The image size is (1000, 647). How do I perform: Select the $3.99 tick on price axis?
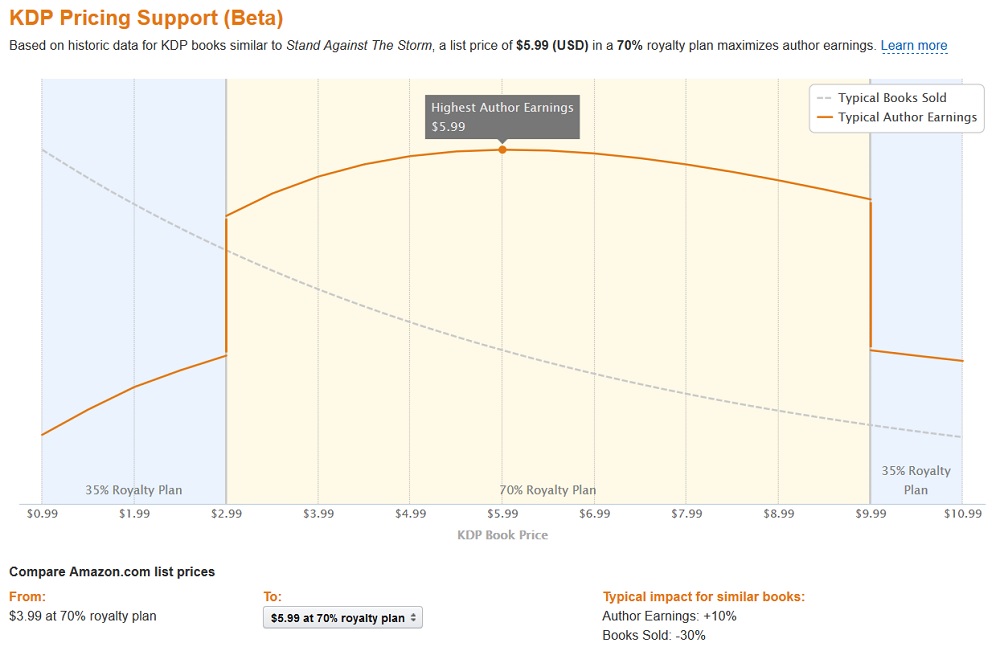[x=318, y=514]
